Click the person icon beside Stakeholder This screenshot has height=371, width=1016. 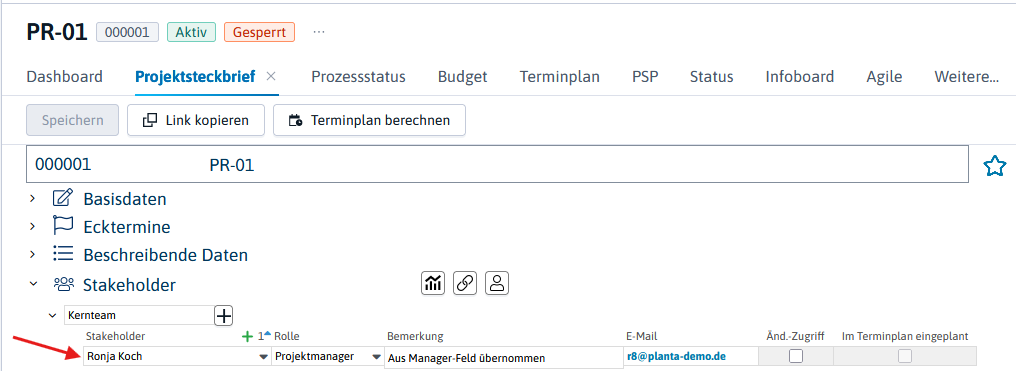[497, 283]
